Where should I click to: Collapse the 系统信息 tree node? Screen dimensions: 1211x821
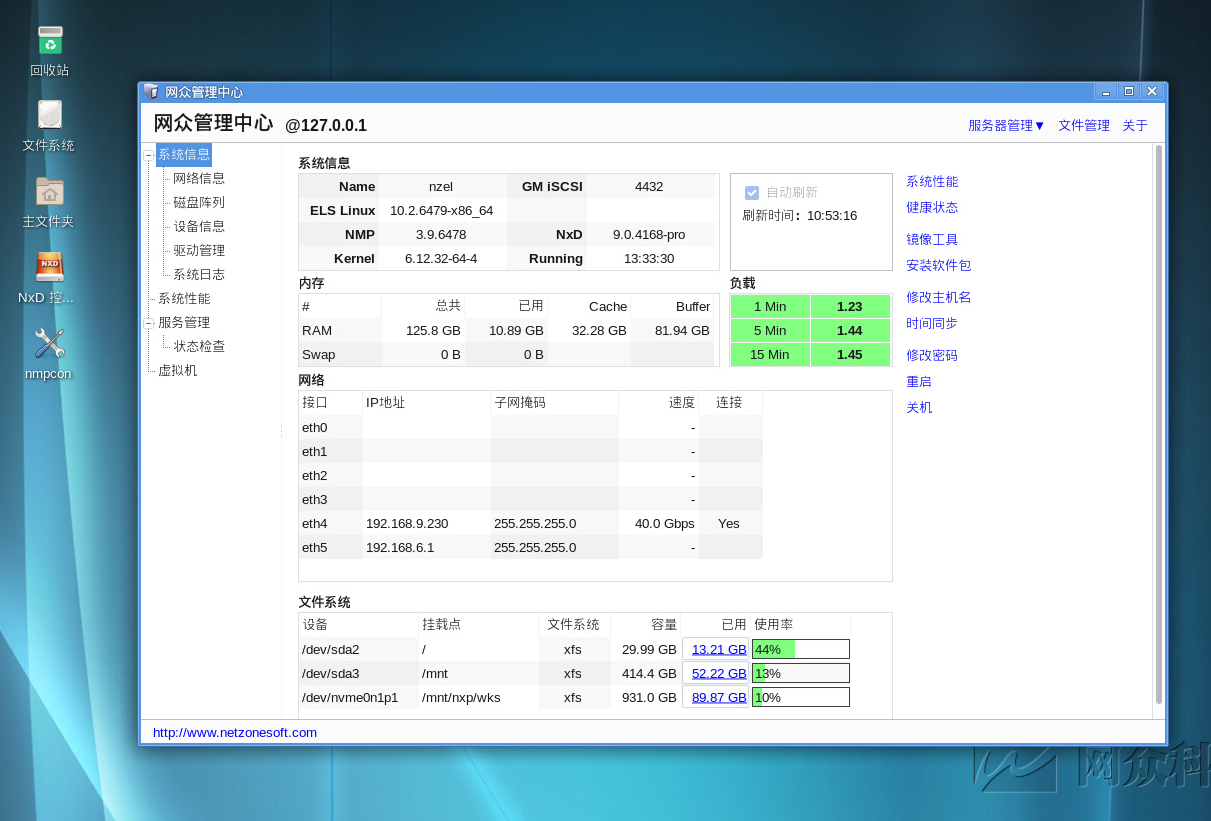(148, 155)
